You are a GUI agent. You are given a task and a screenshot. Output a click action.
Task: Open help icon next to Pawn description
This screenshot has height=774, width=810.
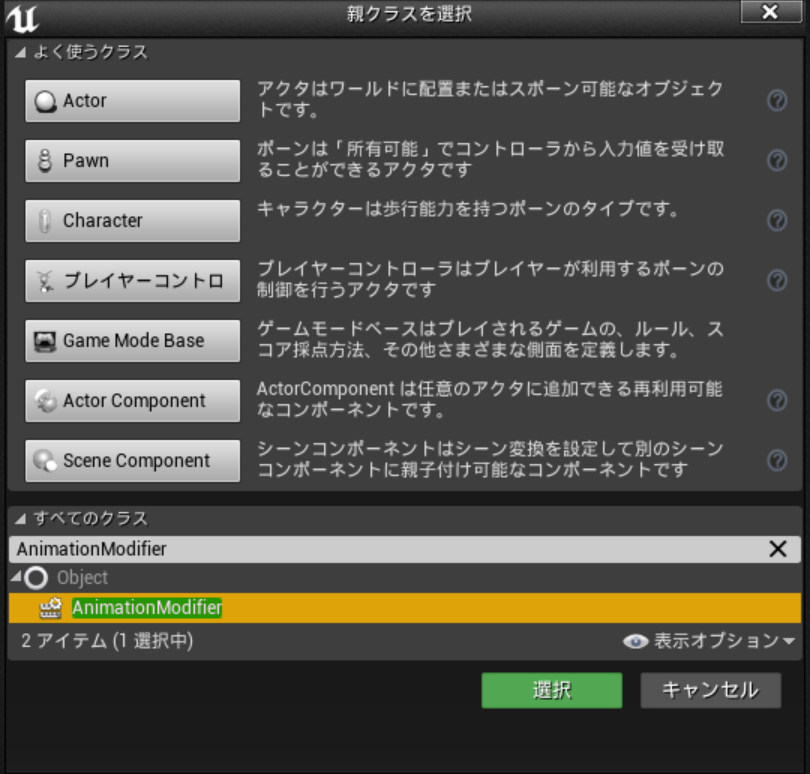pos(777,160)
